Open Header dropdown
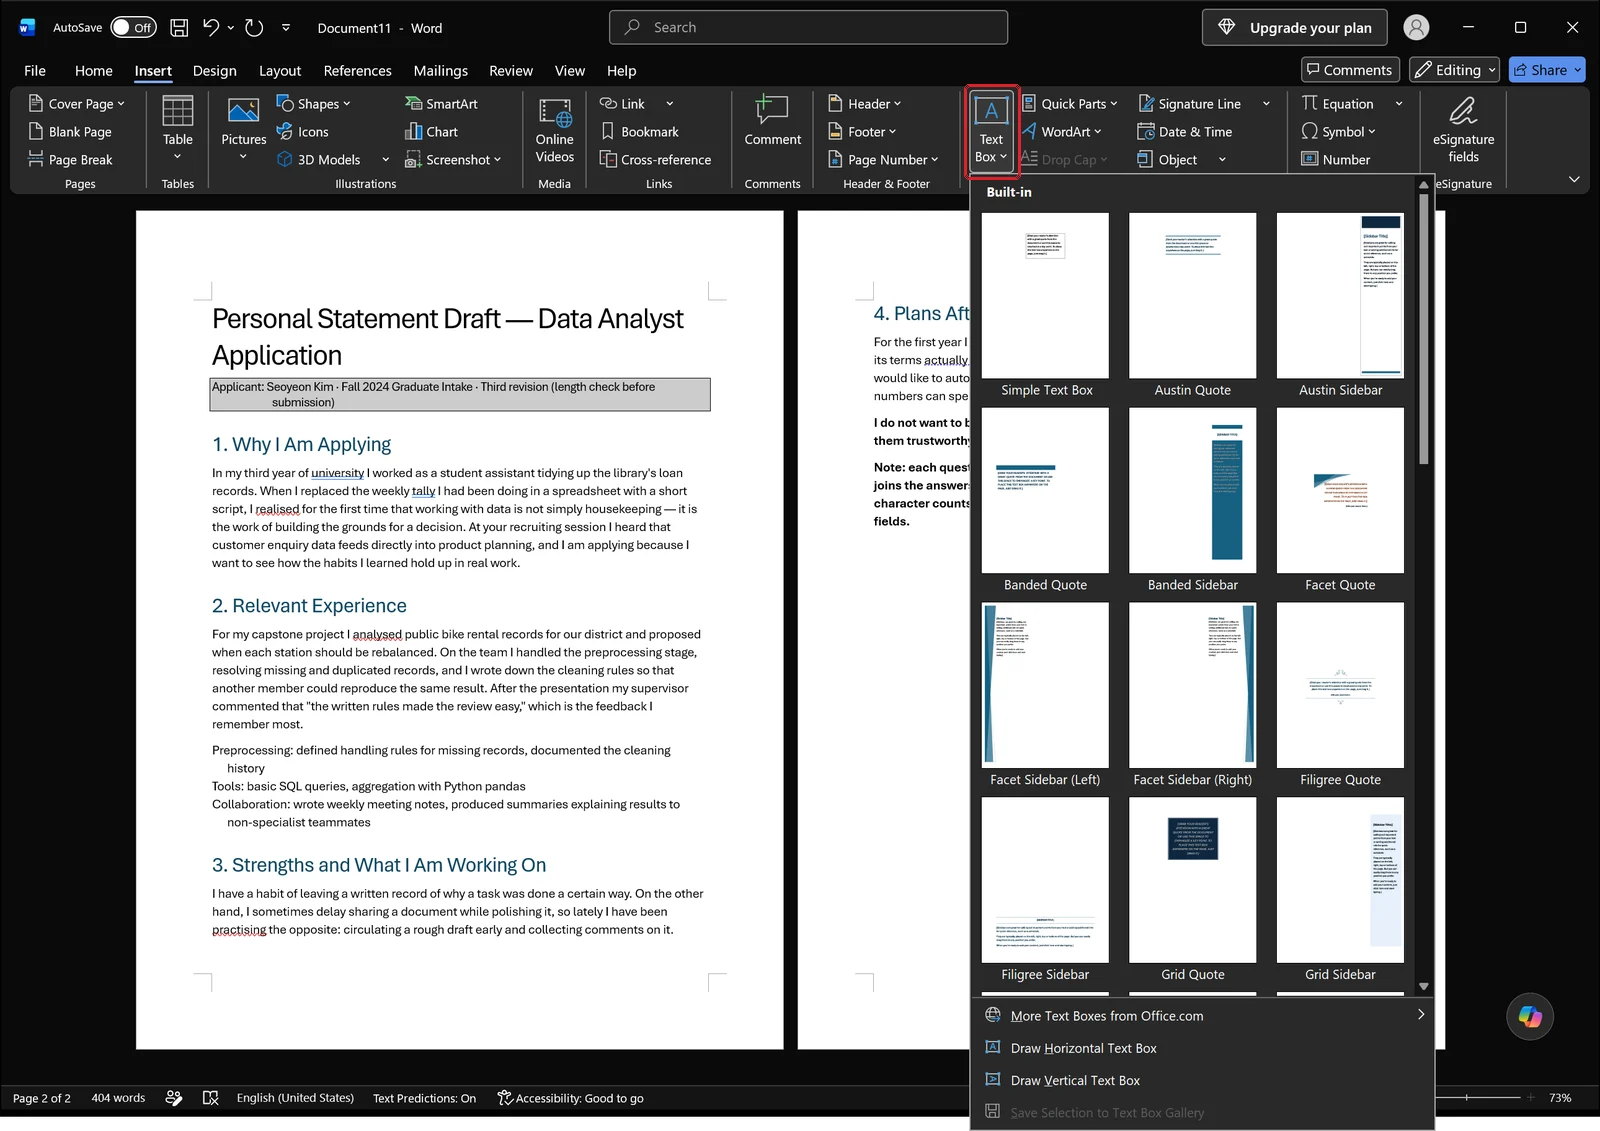Viewport: 1600px width, 1131px height. coord(897,104)
